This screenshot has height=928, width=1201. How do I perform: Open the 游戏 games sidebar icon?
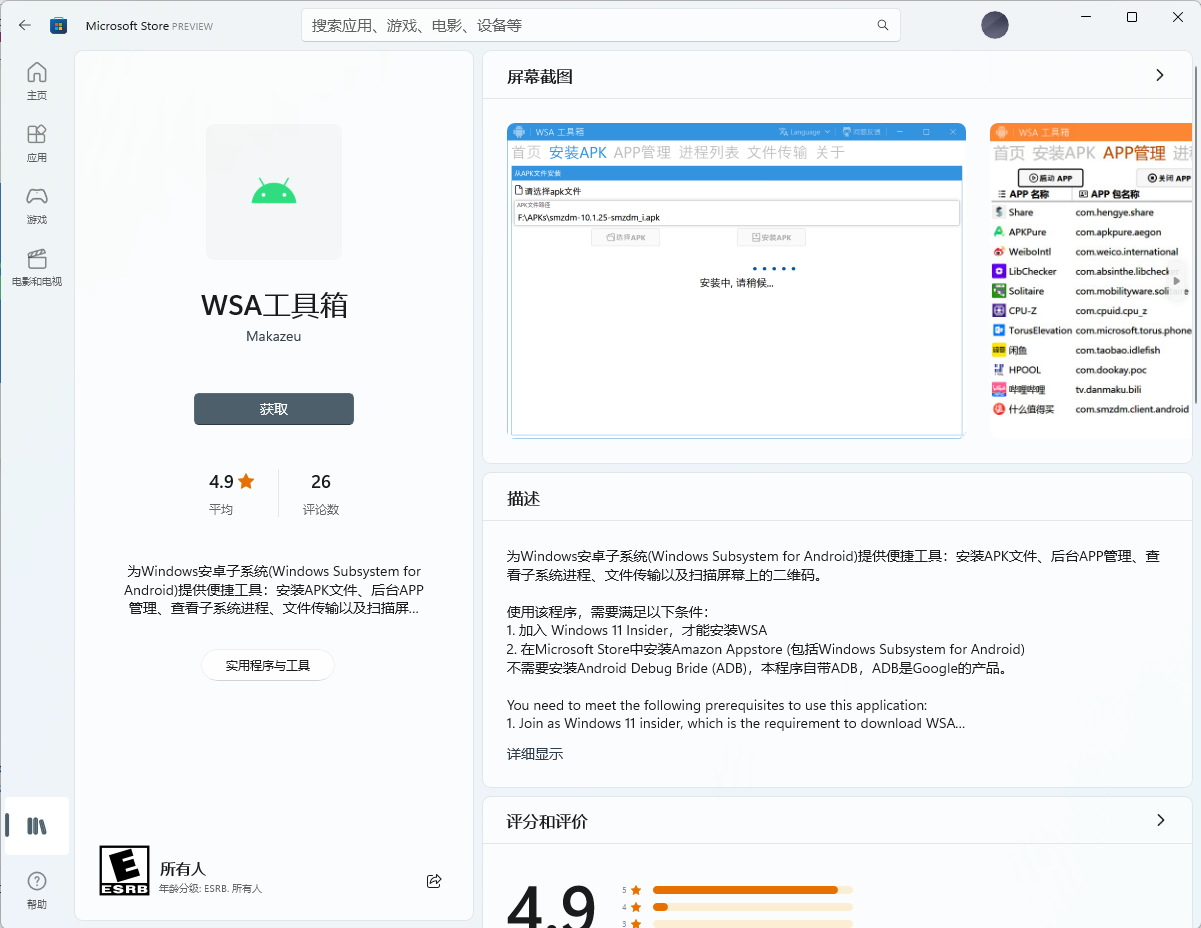point(37,205)
